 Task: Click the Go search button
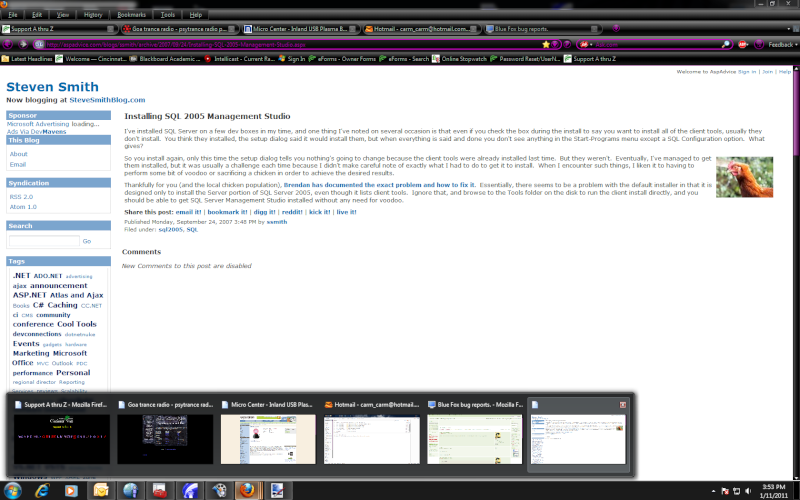87,241
